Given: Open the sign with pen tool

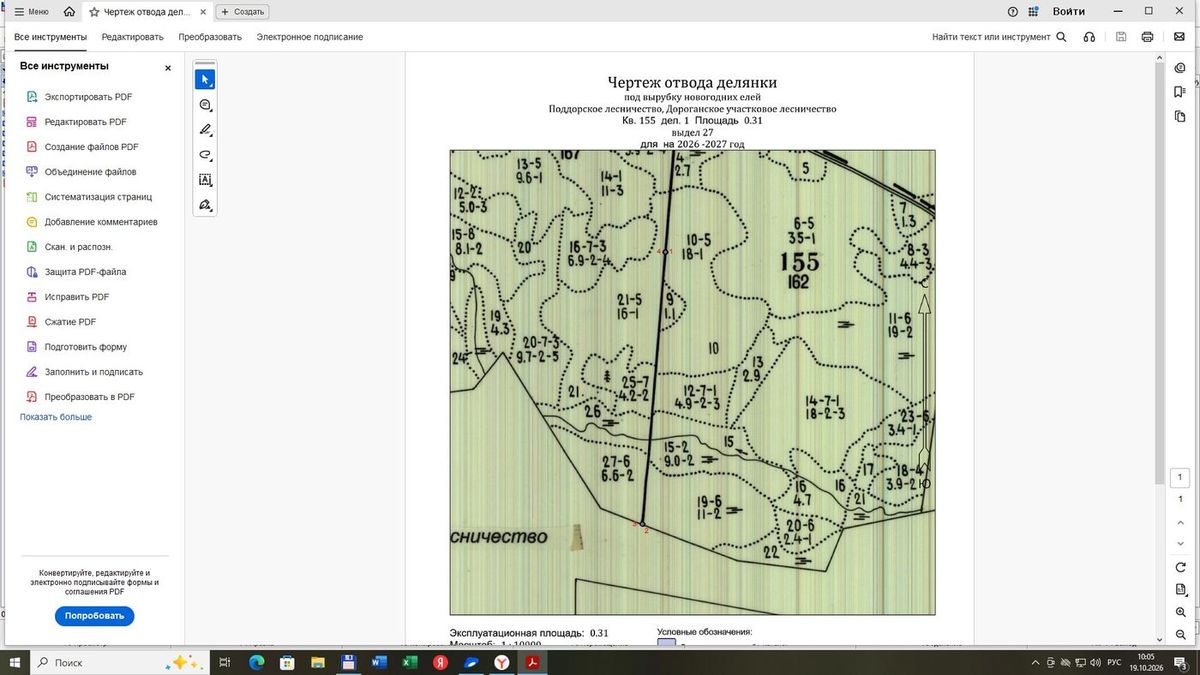Looking at the screenshot, I should click(x=205, y=205).
